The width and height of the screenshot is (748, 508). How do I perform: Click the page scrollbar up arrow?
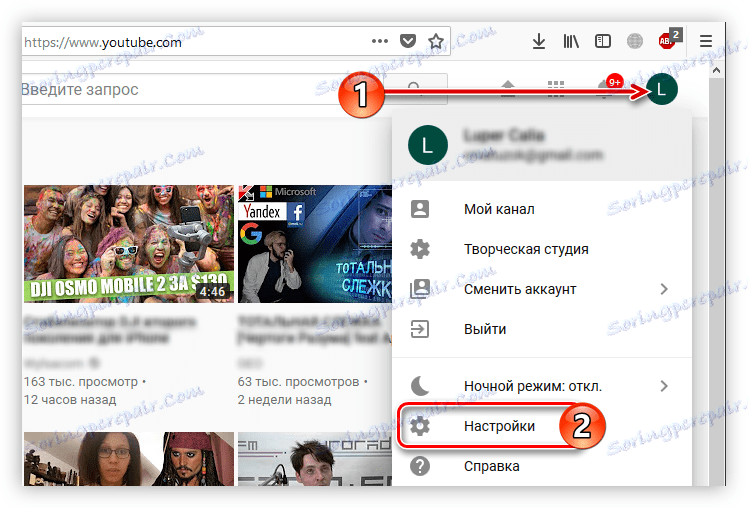[716, 71]
